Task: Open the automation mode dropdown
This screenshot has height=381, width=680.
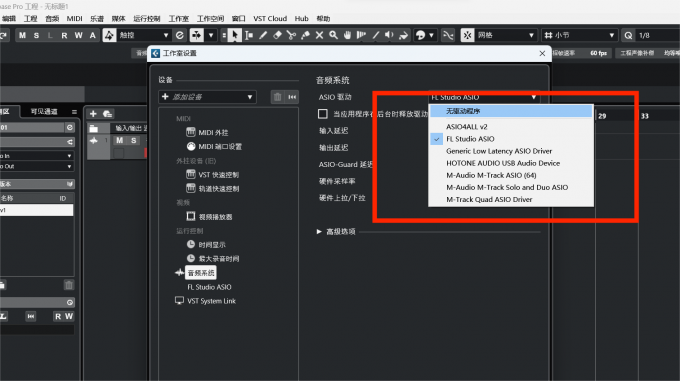Action: pyautogui.click(x=144, y=35)
